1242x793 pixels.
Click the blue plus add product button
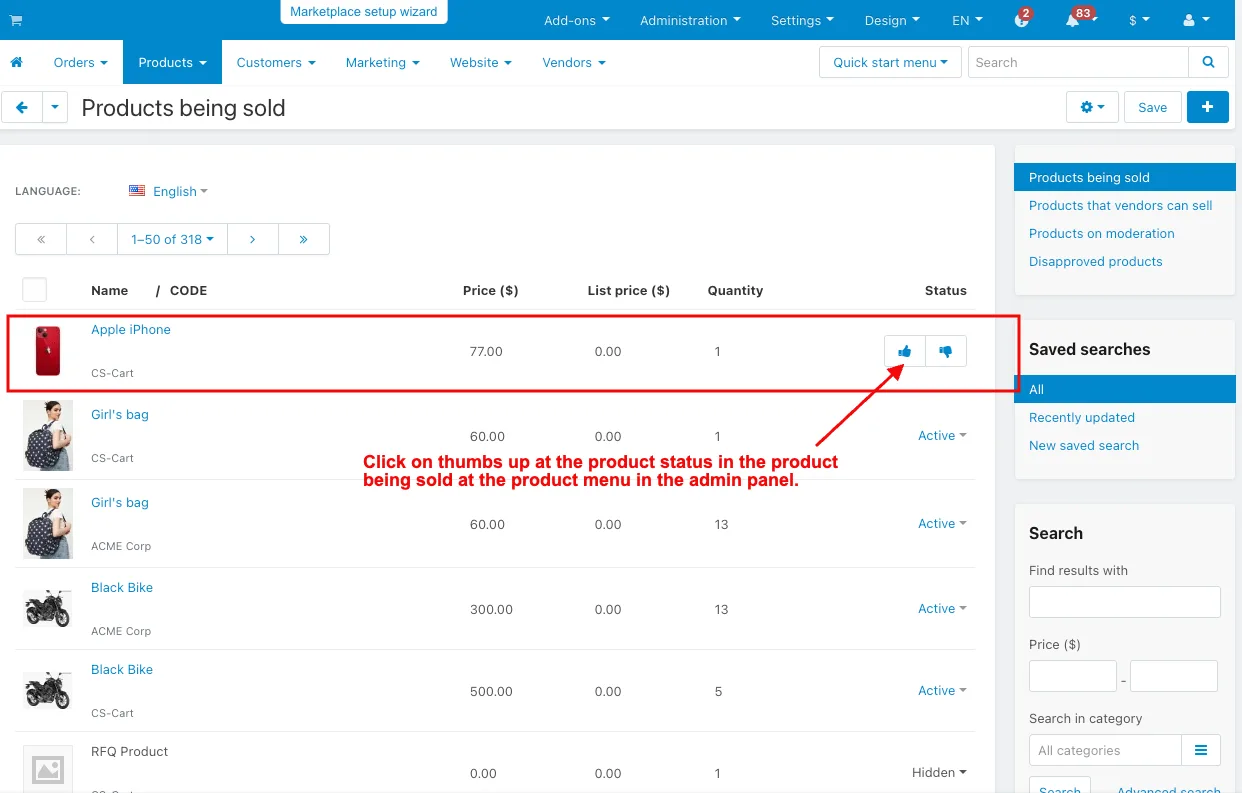[x=1207, y=107]
